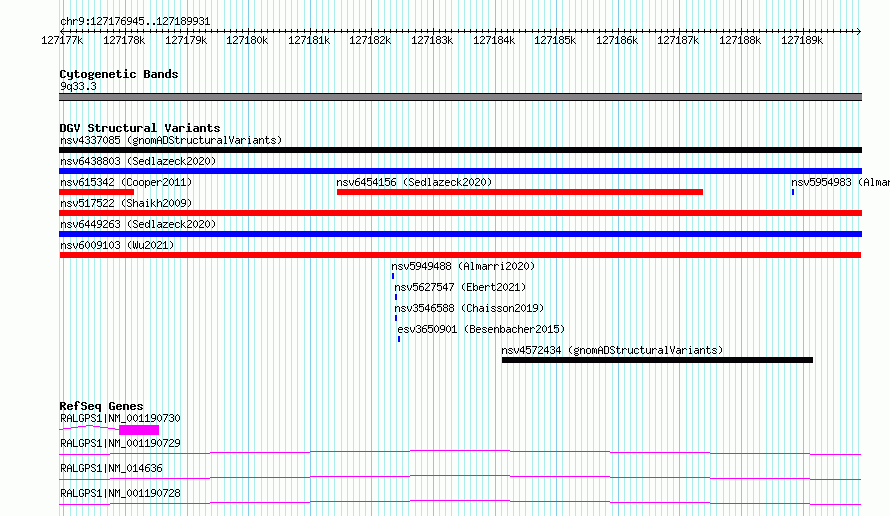The width and height of the screenshot is (890, 516).
Task: Click the 127179k ruler tick label
Action: click(x=186, y=40)
